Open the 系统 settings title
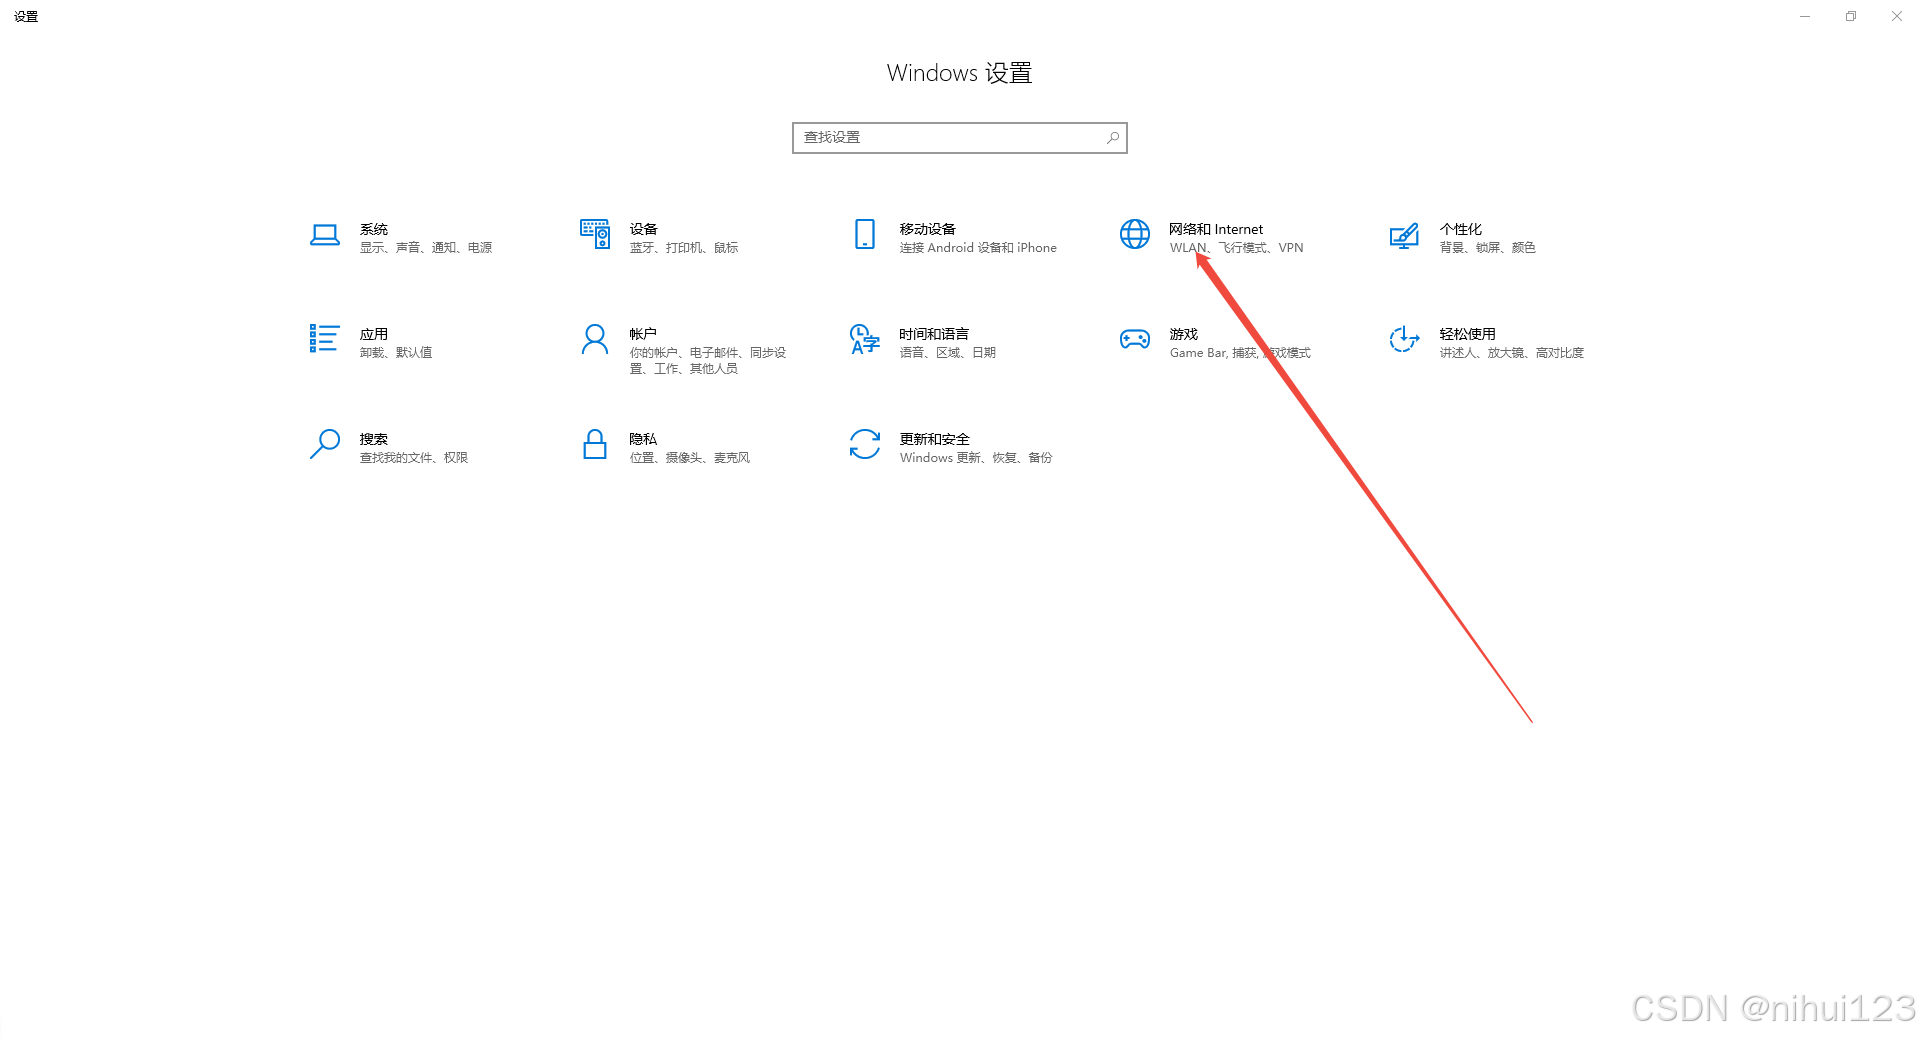1920x1040 pixels. tap(374, 229)
